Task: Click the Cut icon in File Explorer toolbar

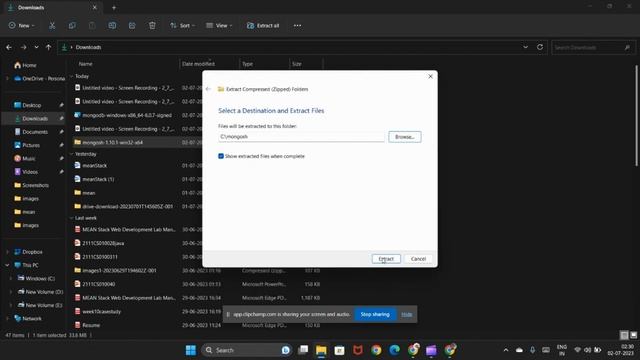Action: coord(52,25)
